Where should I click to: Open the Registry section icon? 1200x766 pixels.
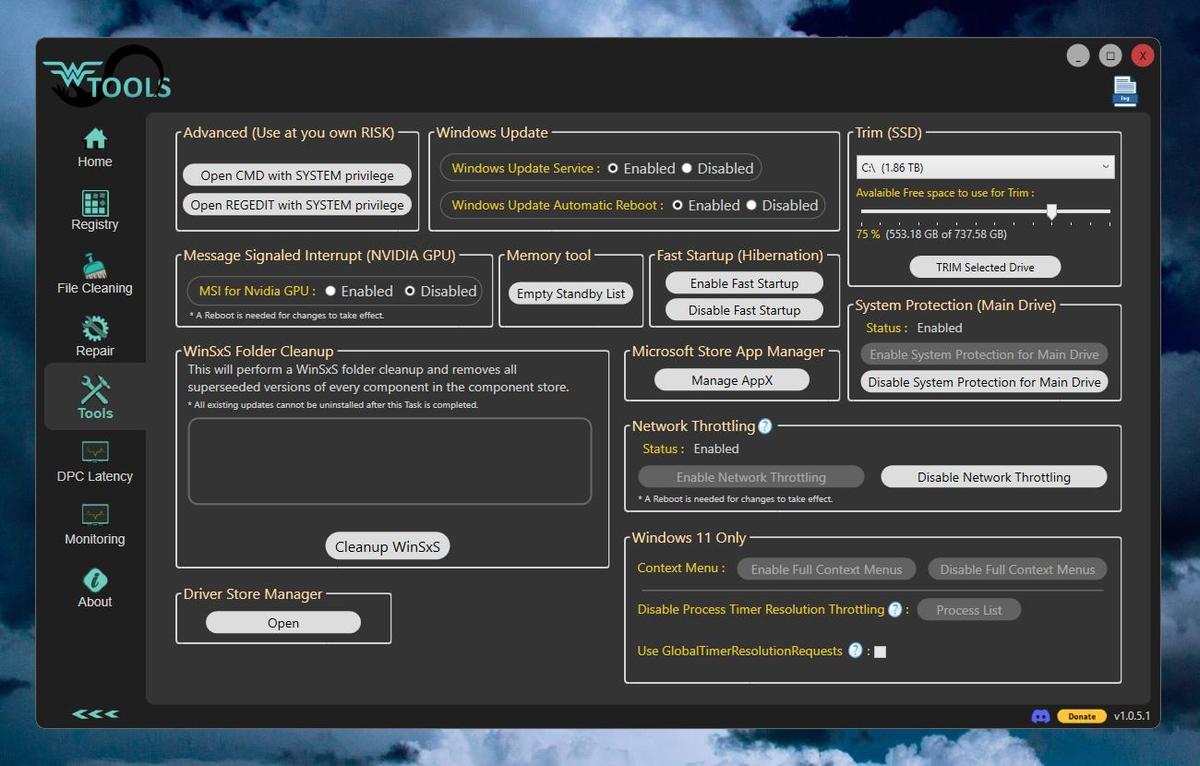[x=95, y=203]
